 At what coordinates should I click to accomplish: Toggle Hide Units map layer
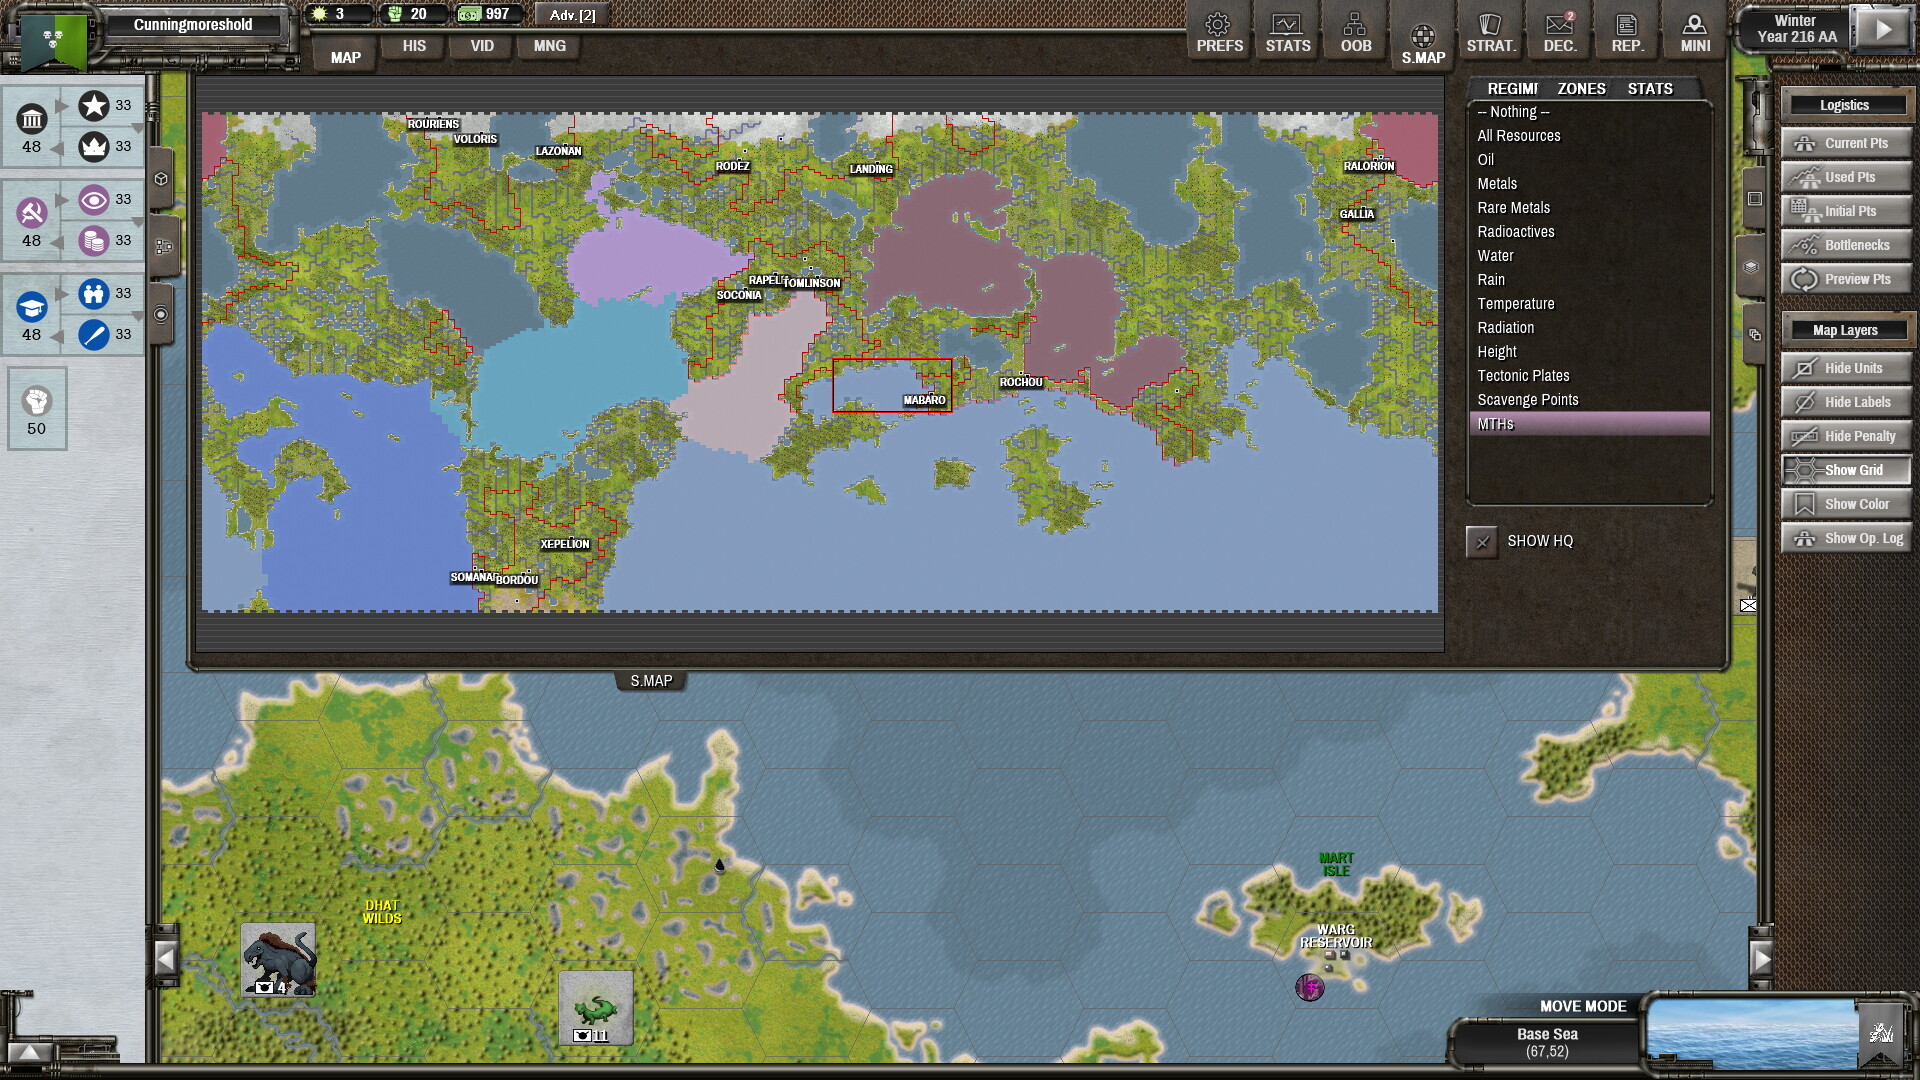[x=1845, y=368]
